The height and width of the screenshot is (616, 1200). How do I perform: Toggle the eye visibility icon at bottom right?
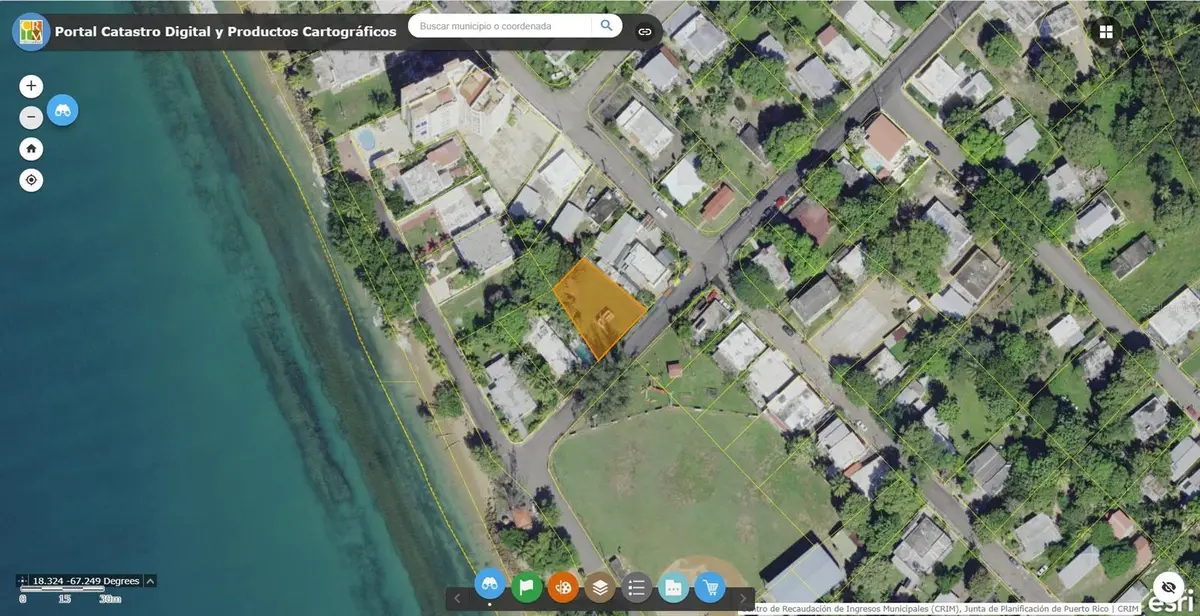[x=1169, y=588]
